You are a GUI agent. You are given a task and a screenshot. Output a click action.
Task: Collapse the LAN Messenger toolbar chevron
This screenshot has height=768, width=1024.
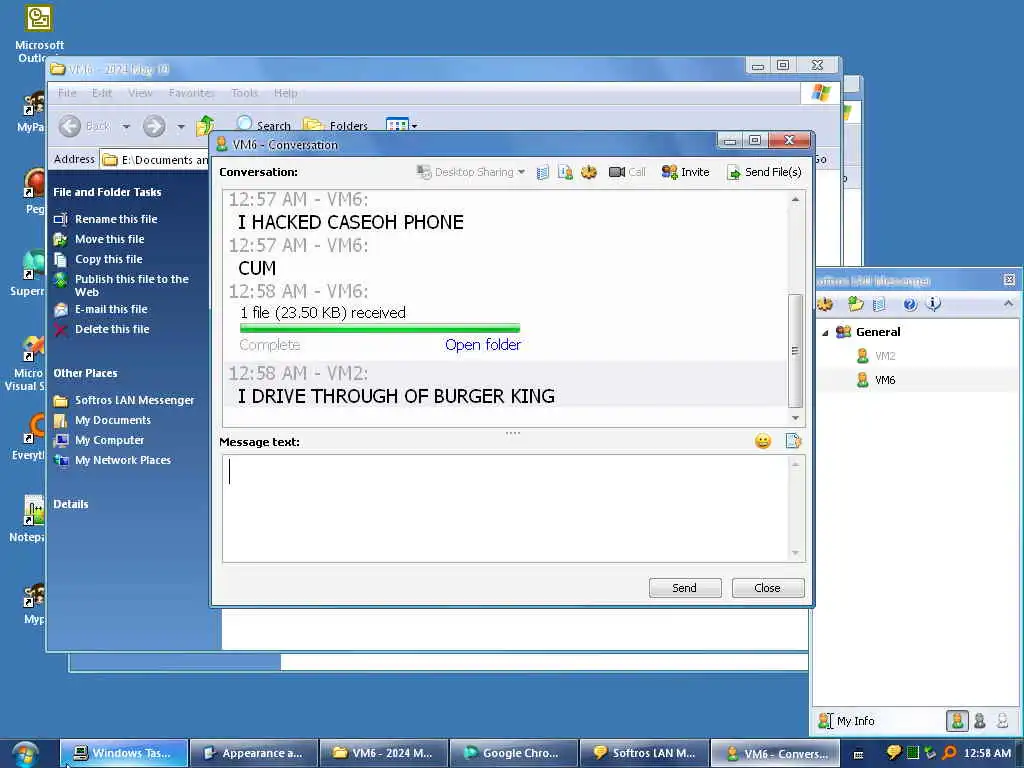pyautogui.click(x=1008, y=304)
